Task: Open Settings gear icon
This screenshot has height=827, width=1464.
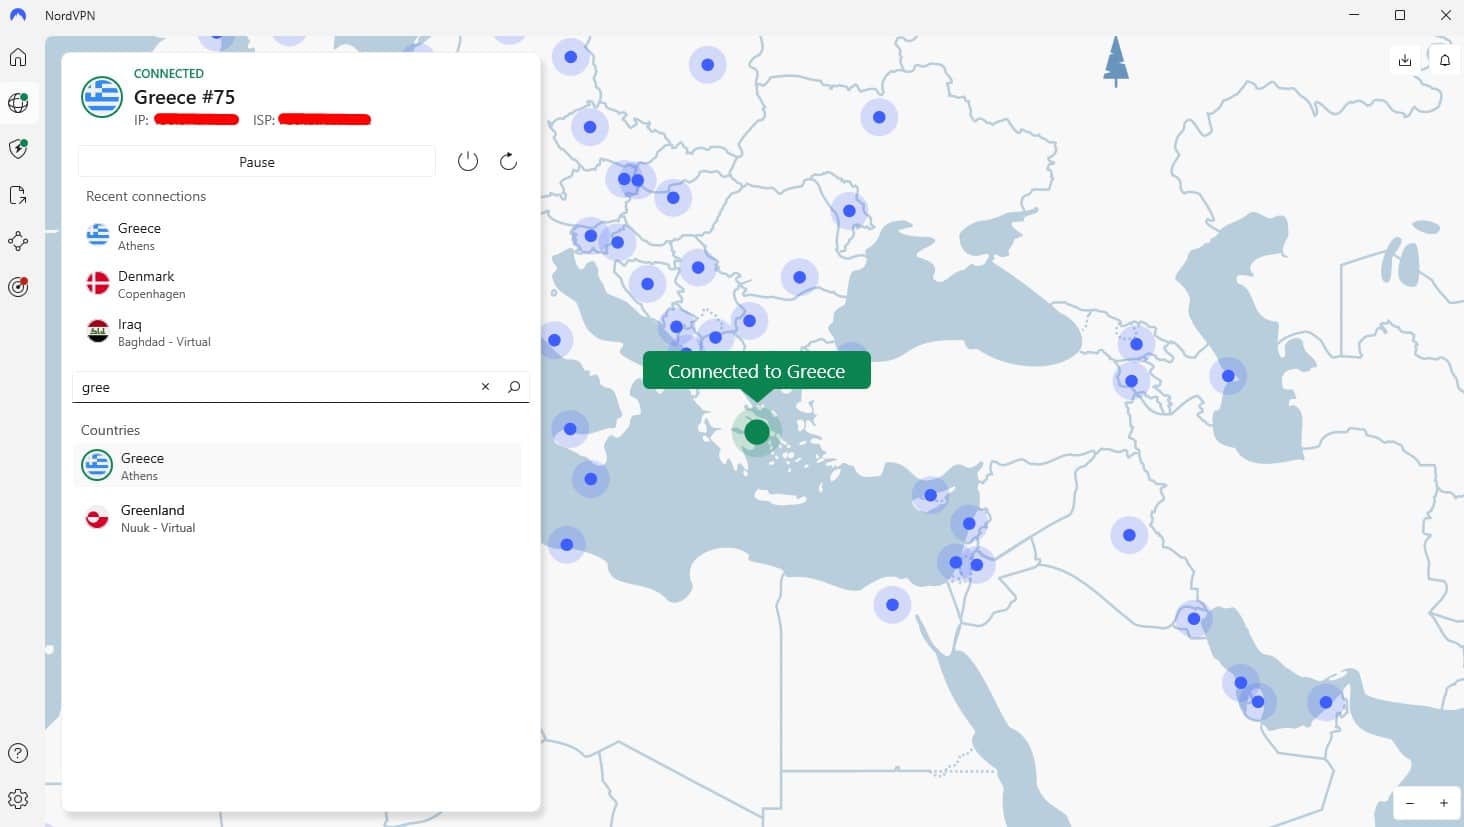Action: pos(18,799)
